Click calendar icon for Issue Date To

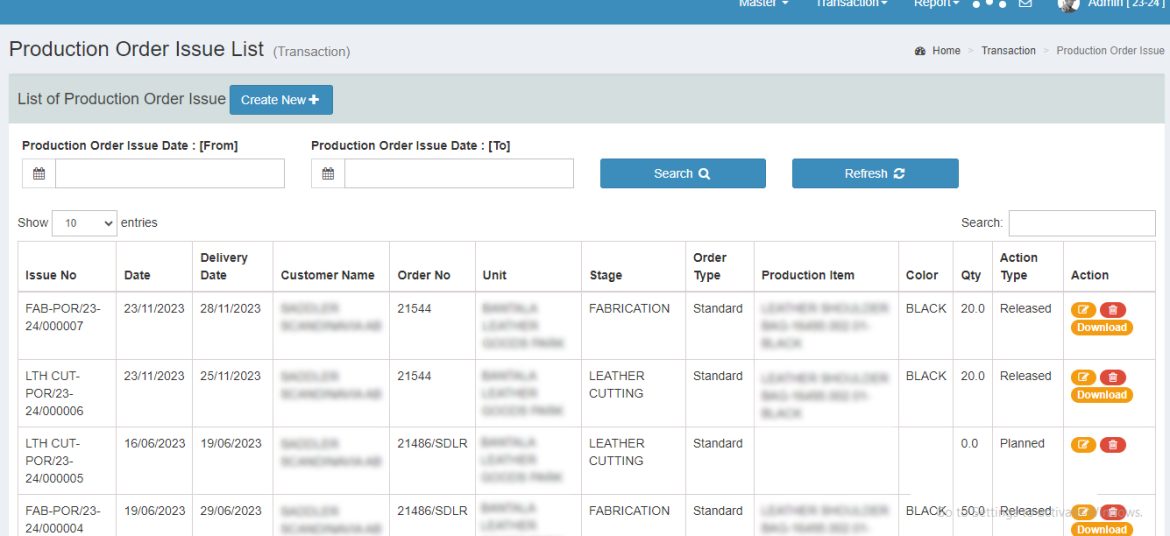328,174
